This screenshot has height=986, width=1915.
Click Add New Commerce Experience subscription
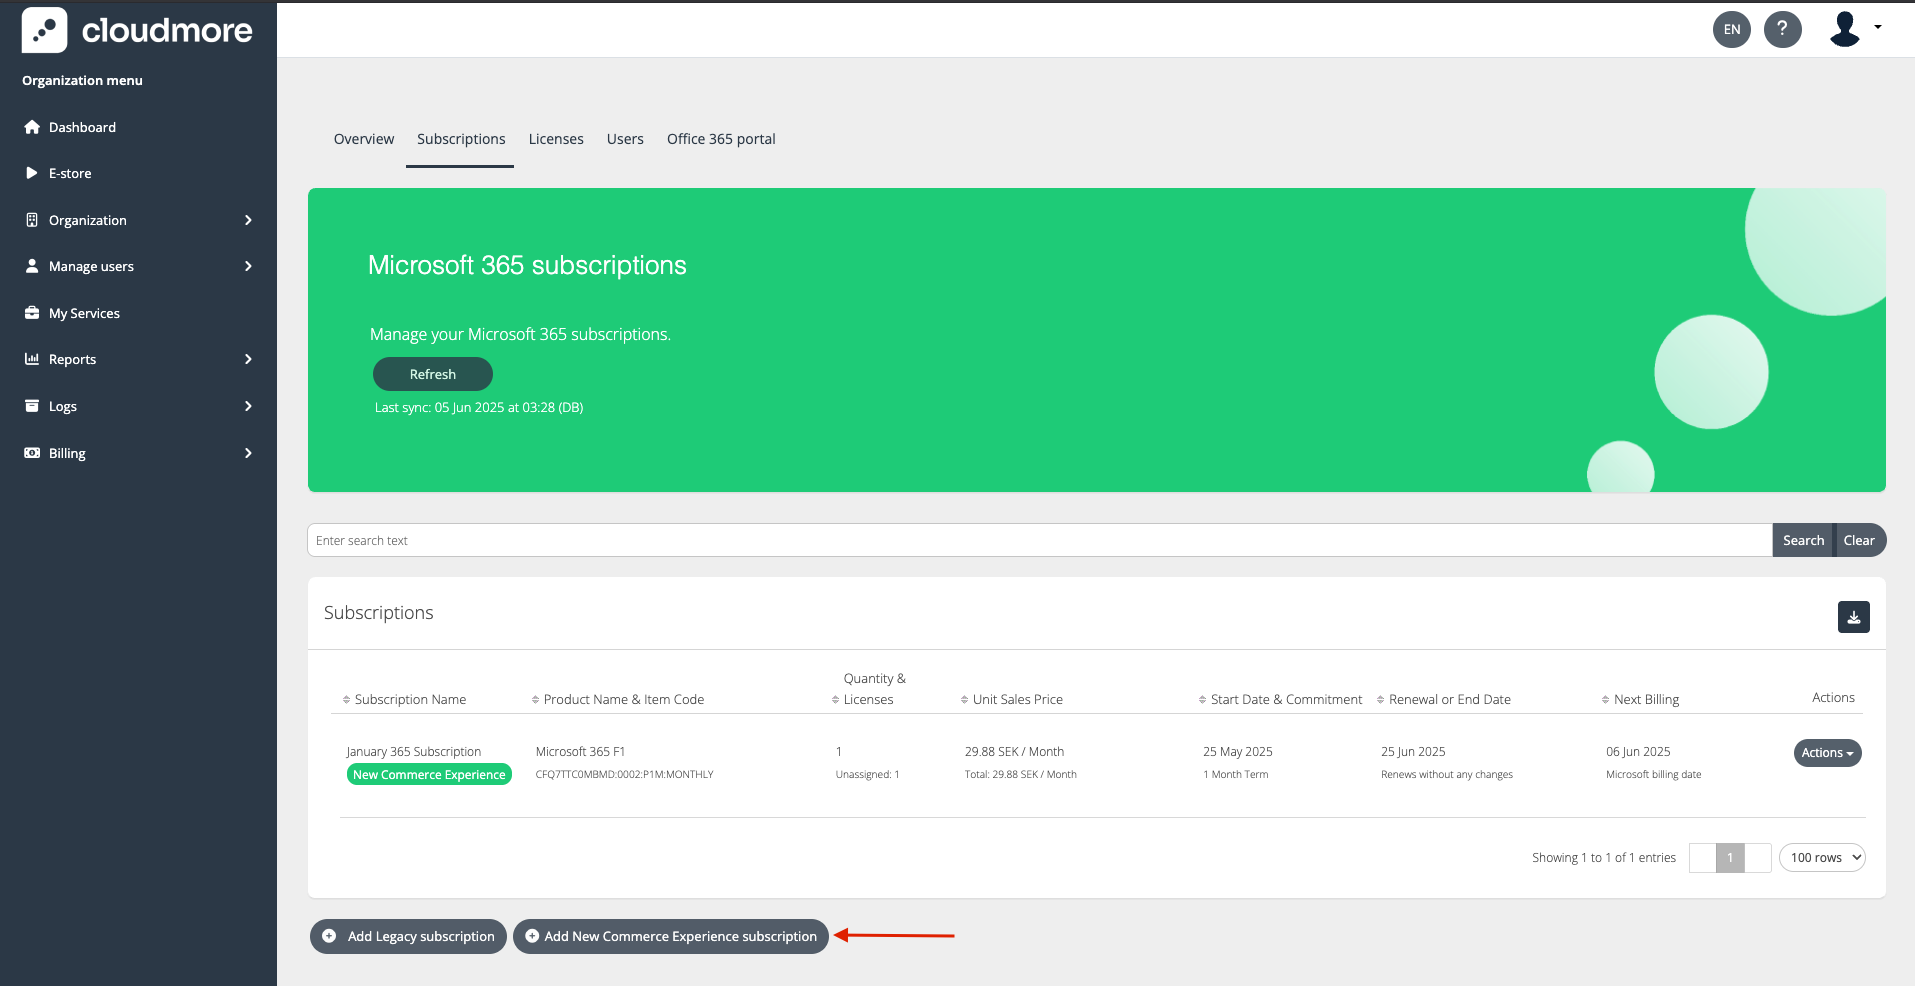pos(670,937)
